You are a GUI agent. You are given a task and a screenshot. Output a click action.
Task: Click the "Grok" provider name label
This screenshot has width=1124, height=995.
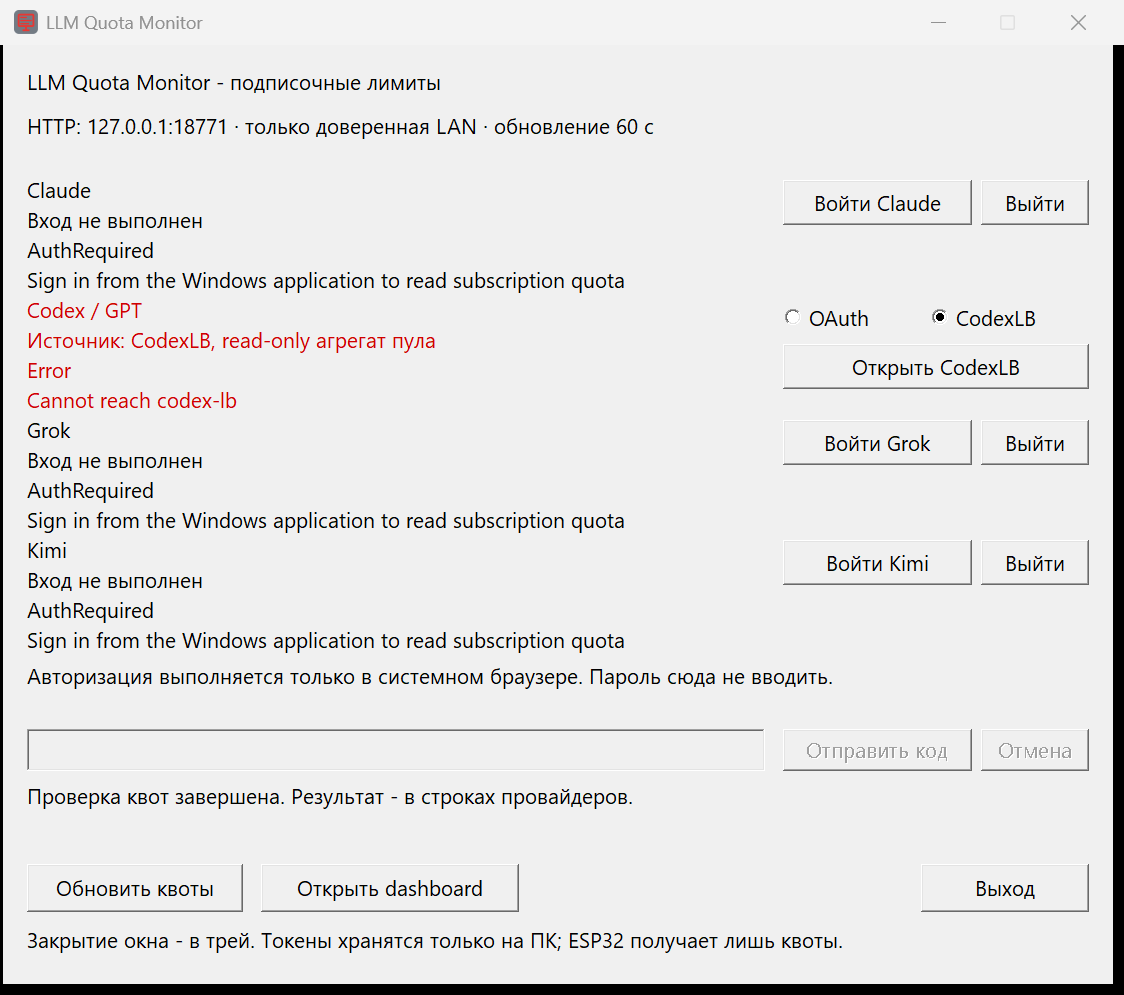point(49,431)
